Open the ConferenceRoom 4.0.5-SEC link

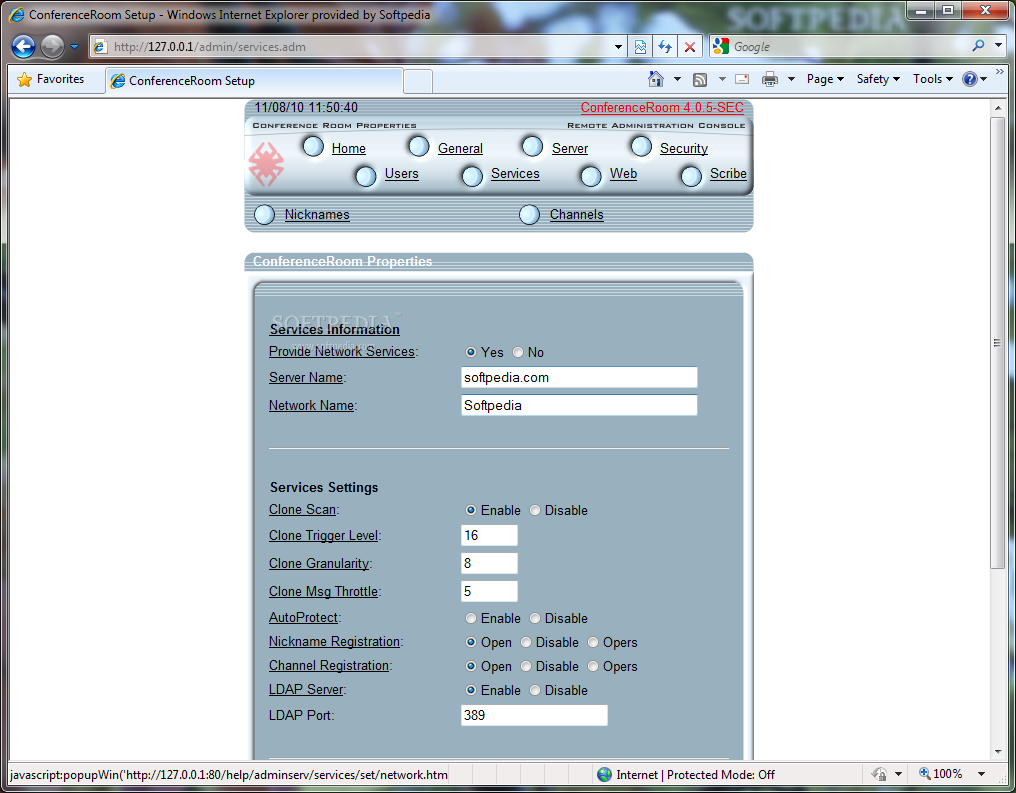tap(662, 108)
